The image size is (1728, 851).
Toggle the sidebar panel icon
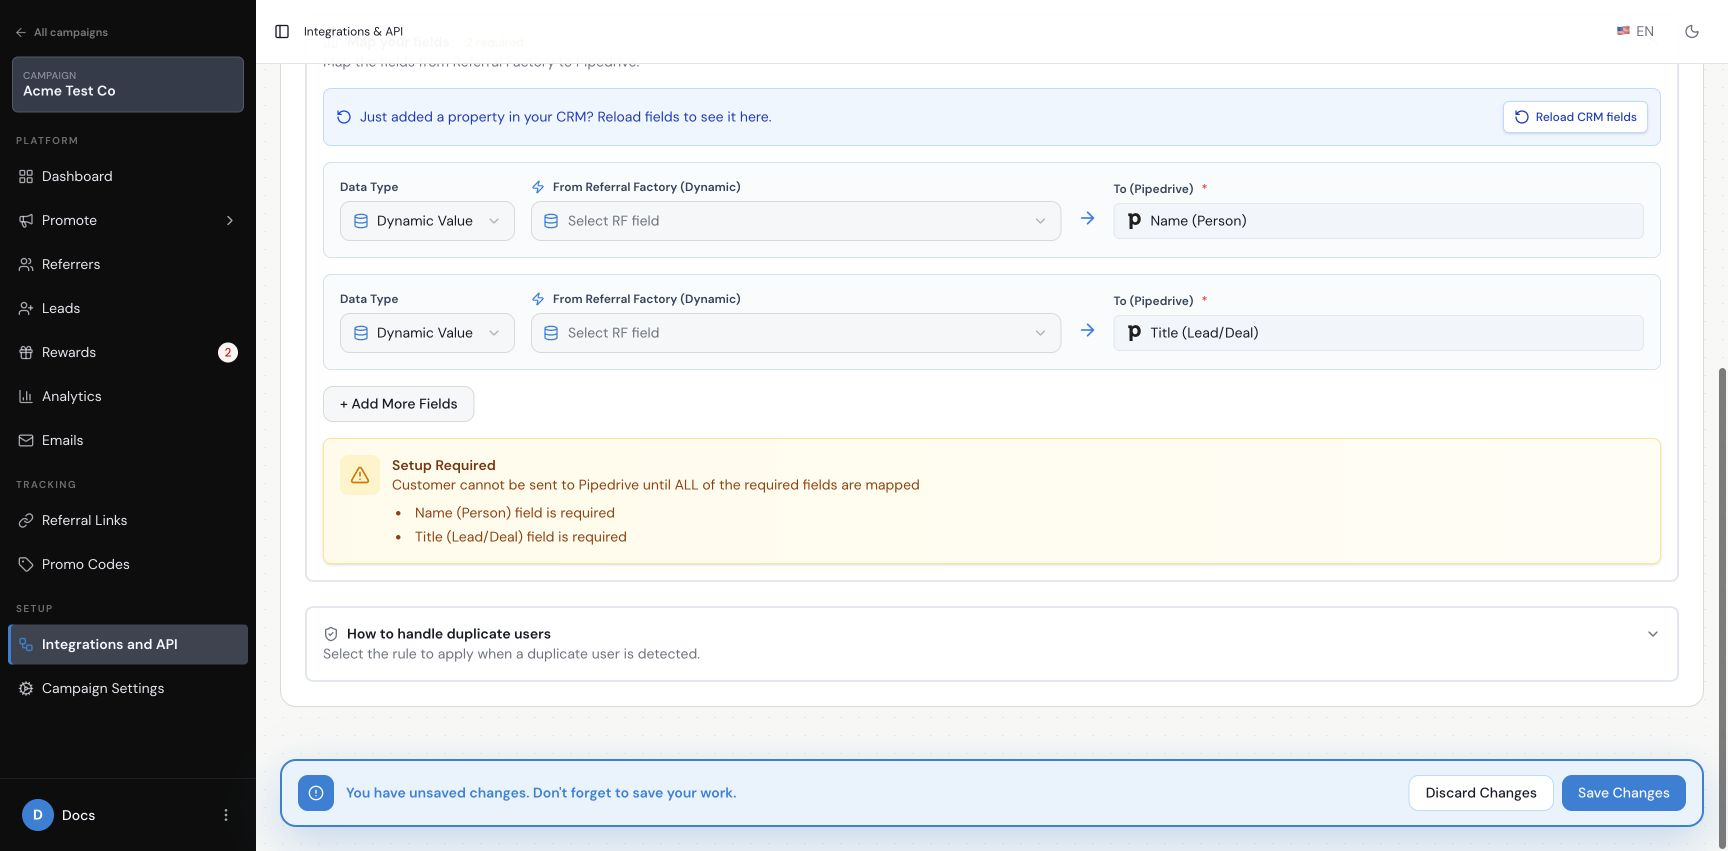coord(282,32)
